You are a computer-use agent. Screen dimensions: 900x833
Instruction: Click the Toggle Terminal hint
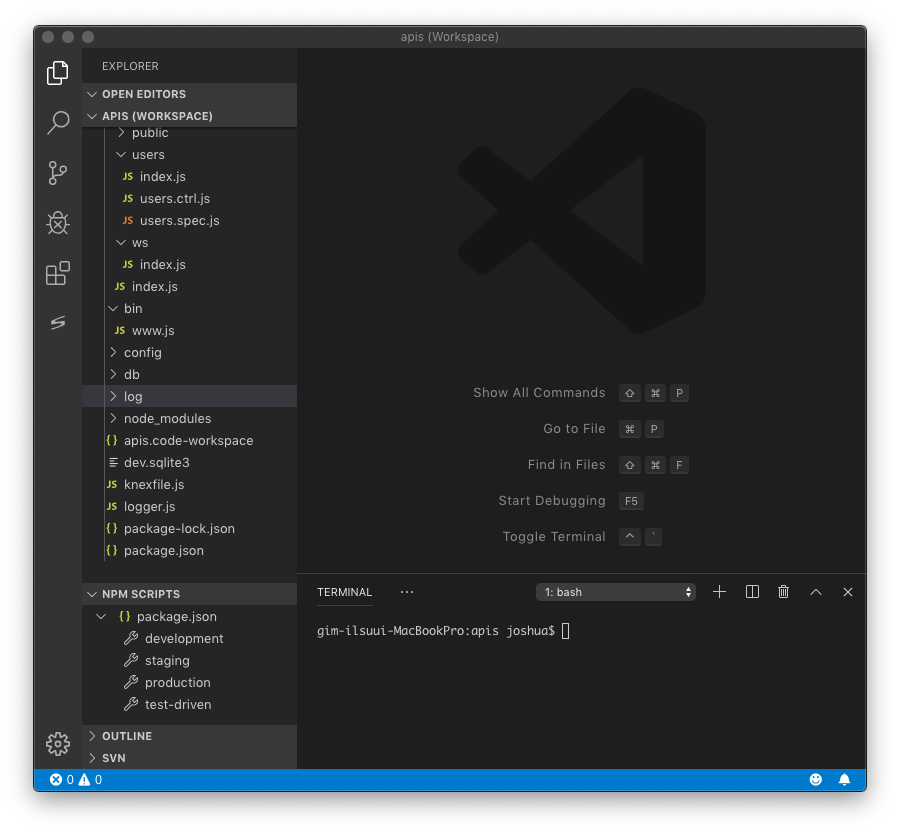tap(554, 536)
